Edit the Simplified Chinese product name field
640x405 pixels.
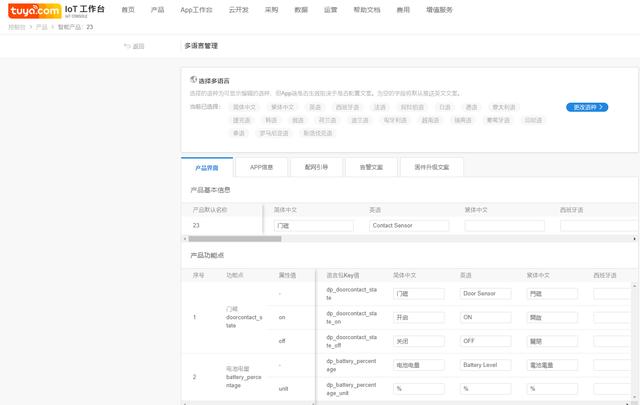coord(313,225)
